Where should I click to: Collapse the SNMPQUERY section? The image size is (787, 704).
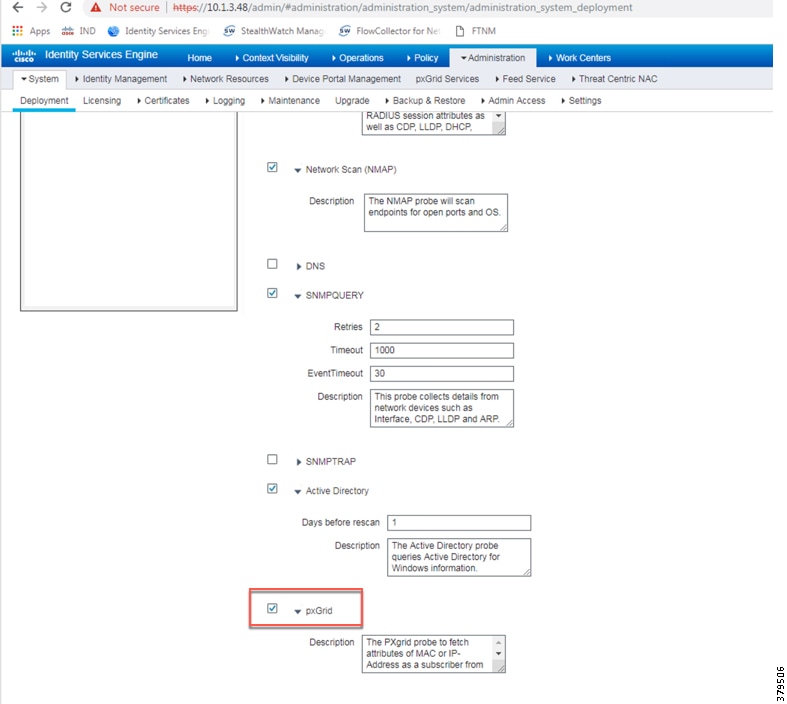[x=298, y=296]
